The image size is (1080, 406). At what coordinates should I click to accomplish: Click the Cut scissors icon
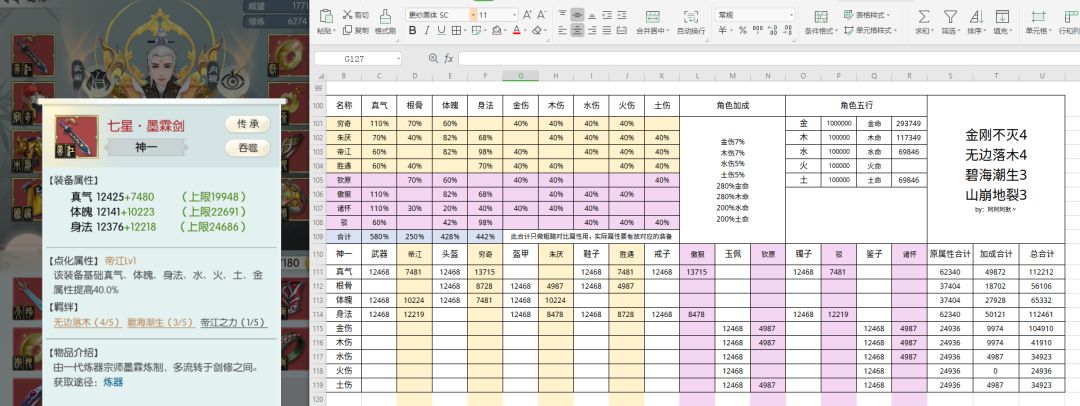(x=348, y=14)
